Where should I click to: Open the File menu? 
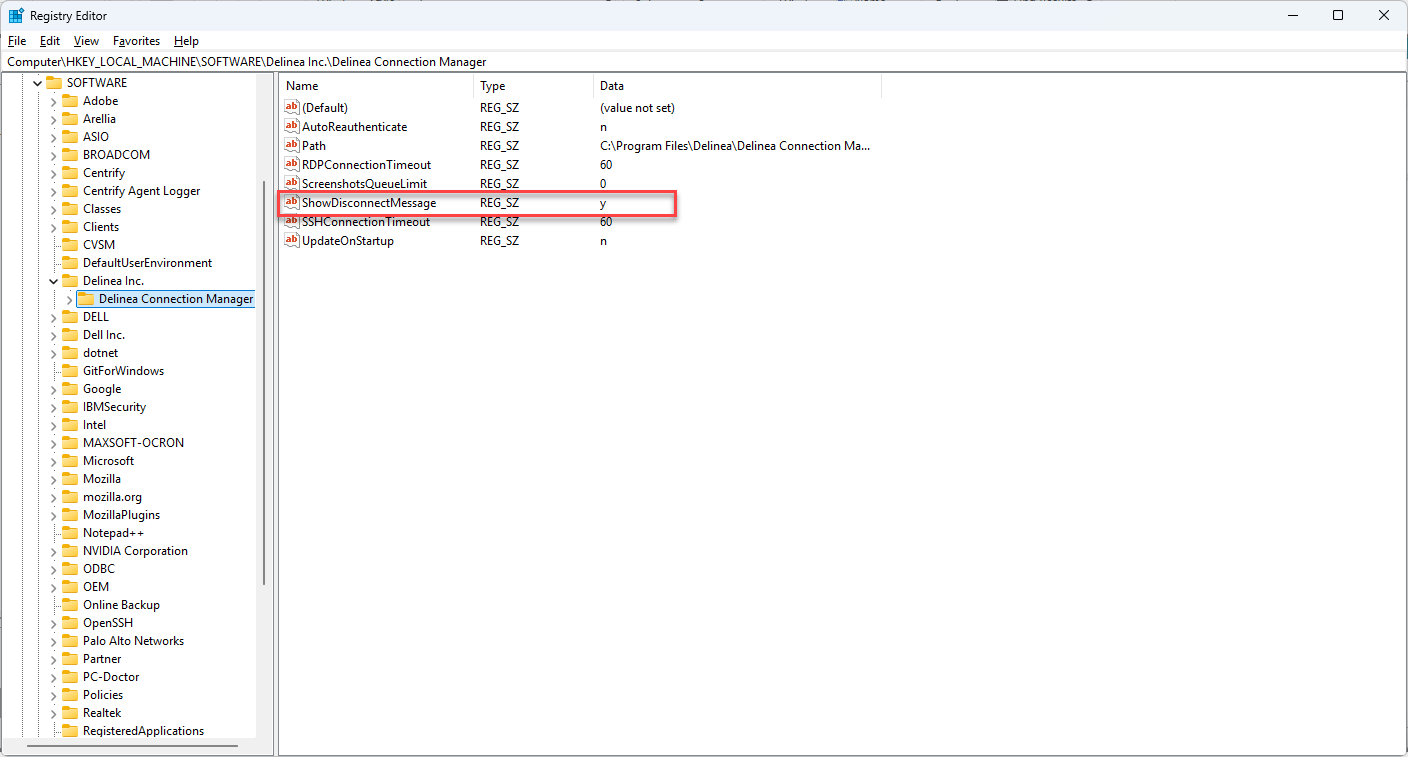(17, 41)
